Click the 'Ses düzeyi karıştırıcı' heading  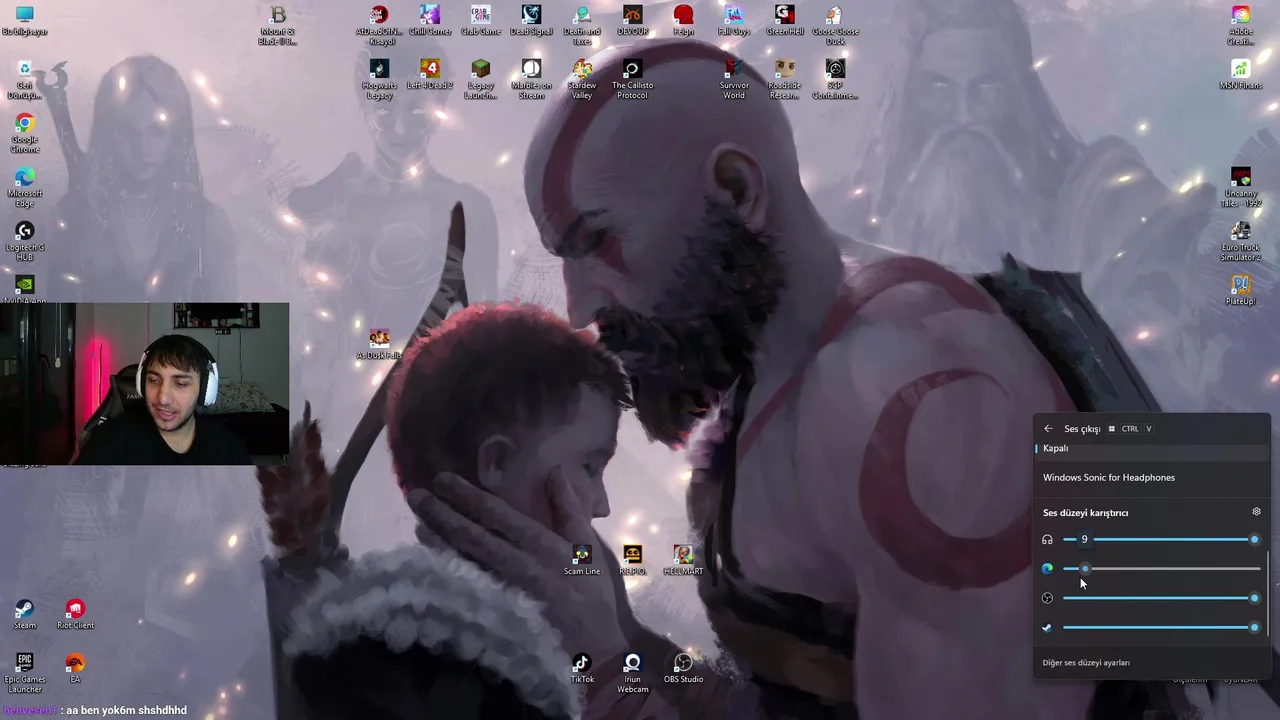point(1085,513)
